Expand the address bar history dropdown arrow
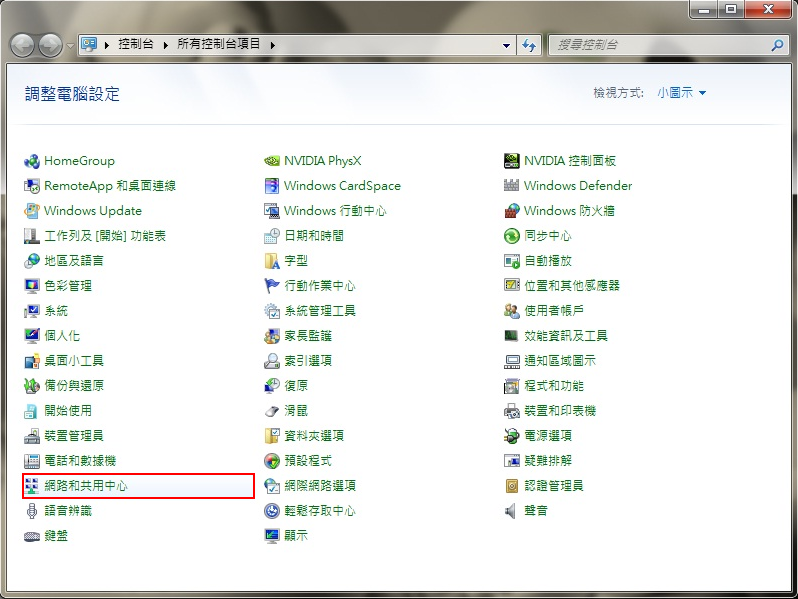 (506, 45)
